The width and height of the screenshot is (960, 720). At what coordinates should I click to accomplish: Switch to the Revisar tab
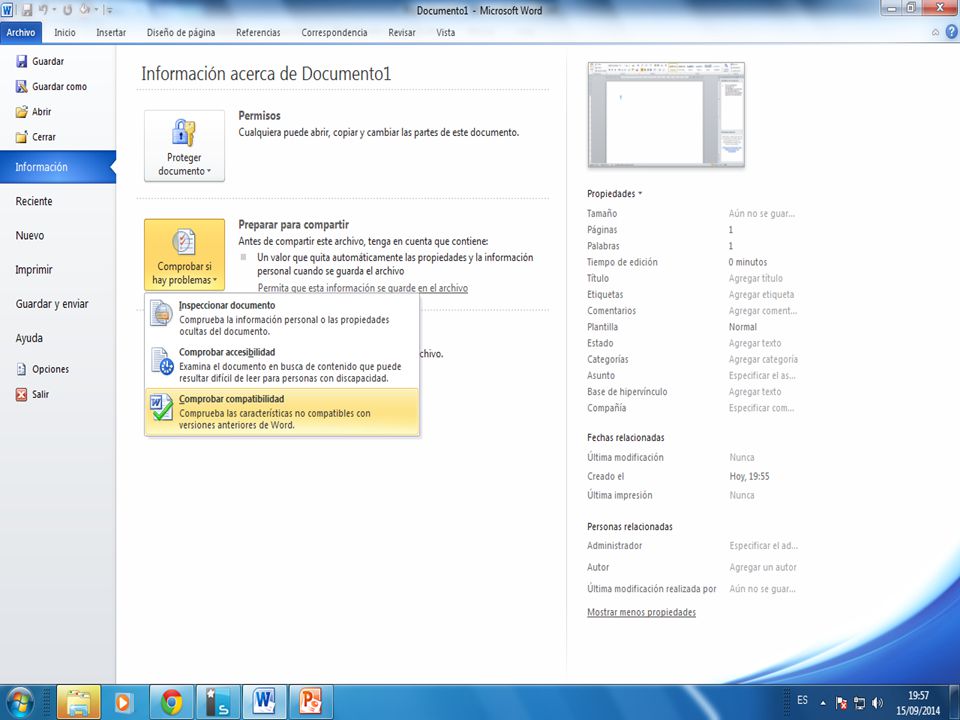click(402, 32)
